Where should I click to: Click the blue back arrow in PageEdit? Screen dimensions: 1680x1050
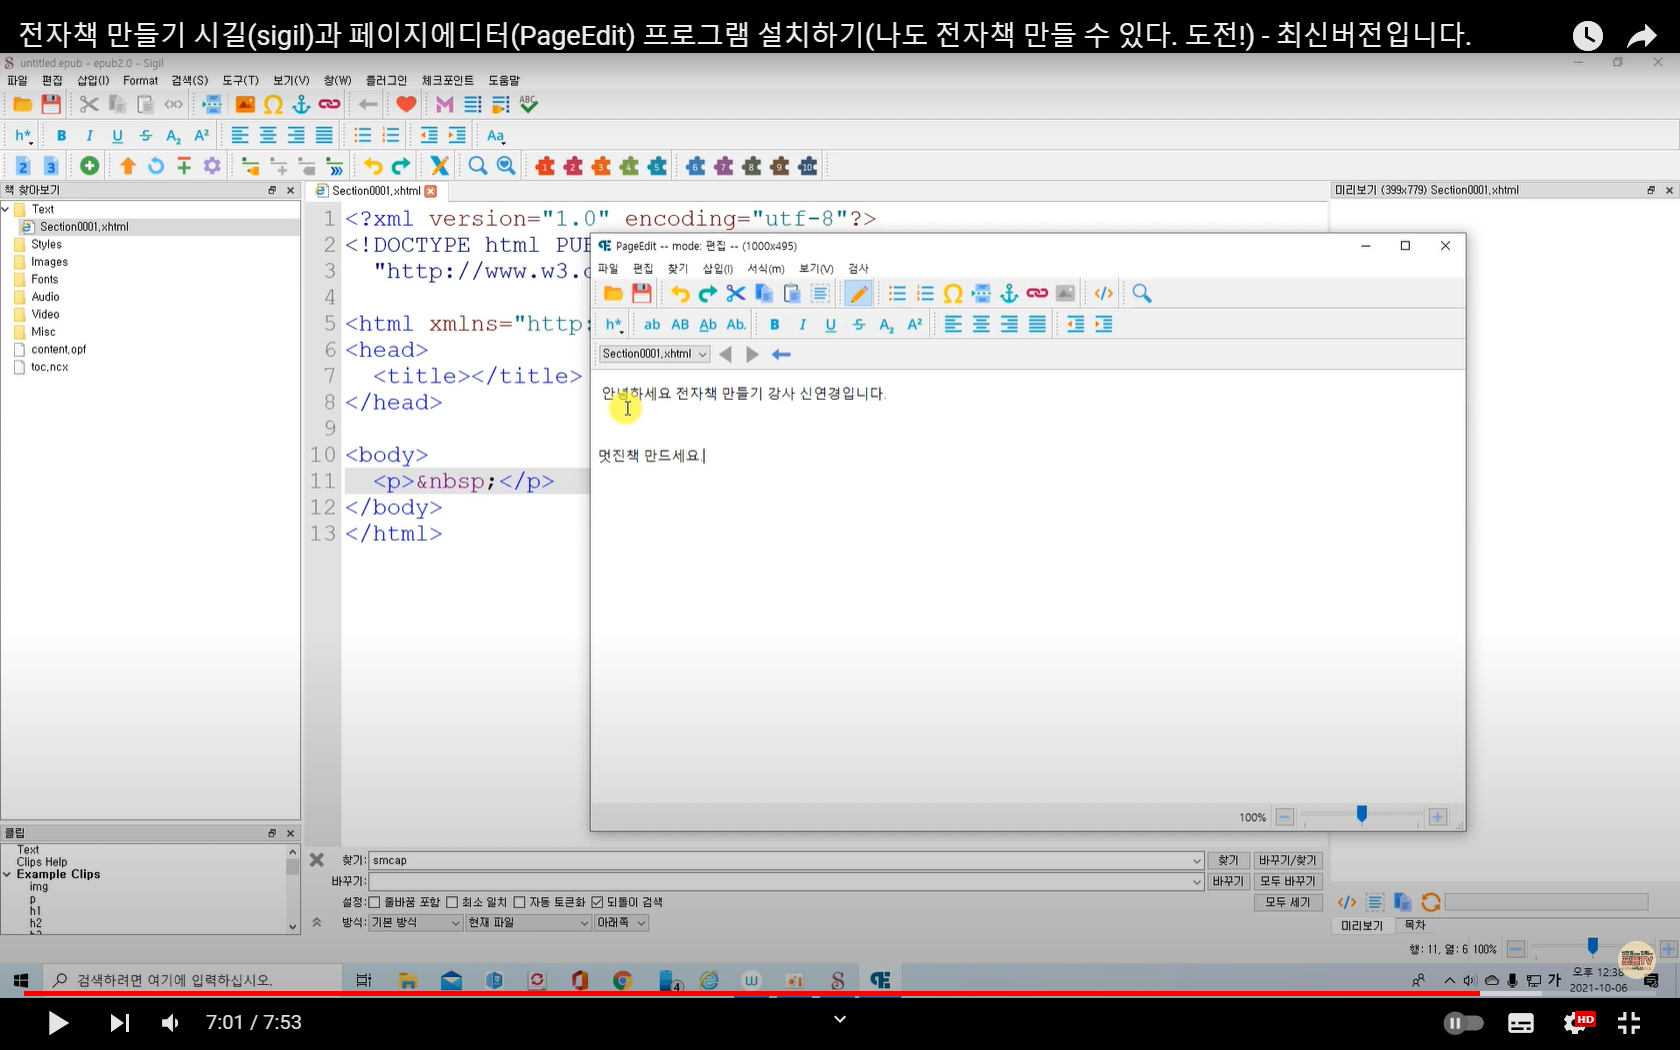pyautogui.click(x=782, y=354)
